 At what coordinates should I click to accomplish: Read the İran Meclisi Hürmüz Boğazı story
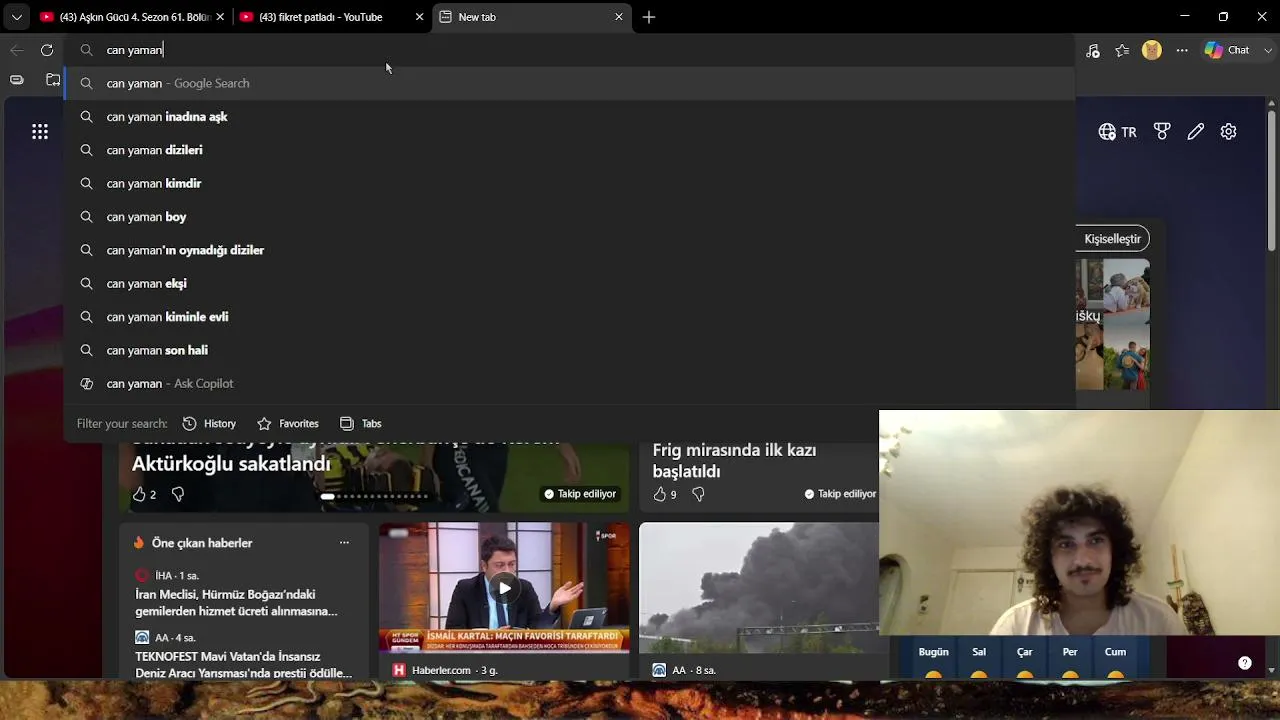tap(237, 603)
